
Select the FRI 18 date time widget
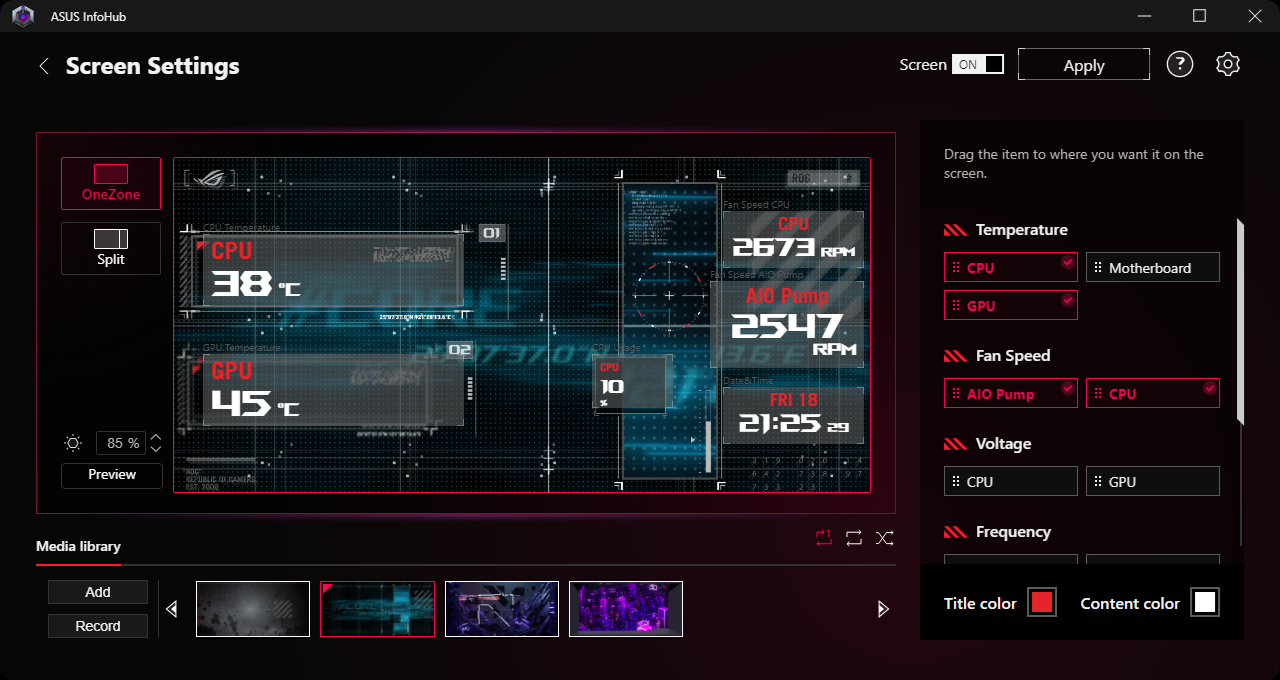coord(793,415)
